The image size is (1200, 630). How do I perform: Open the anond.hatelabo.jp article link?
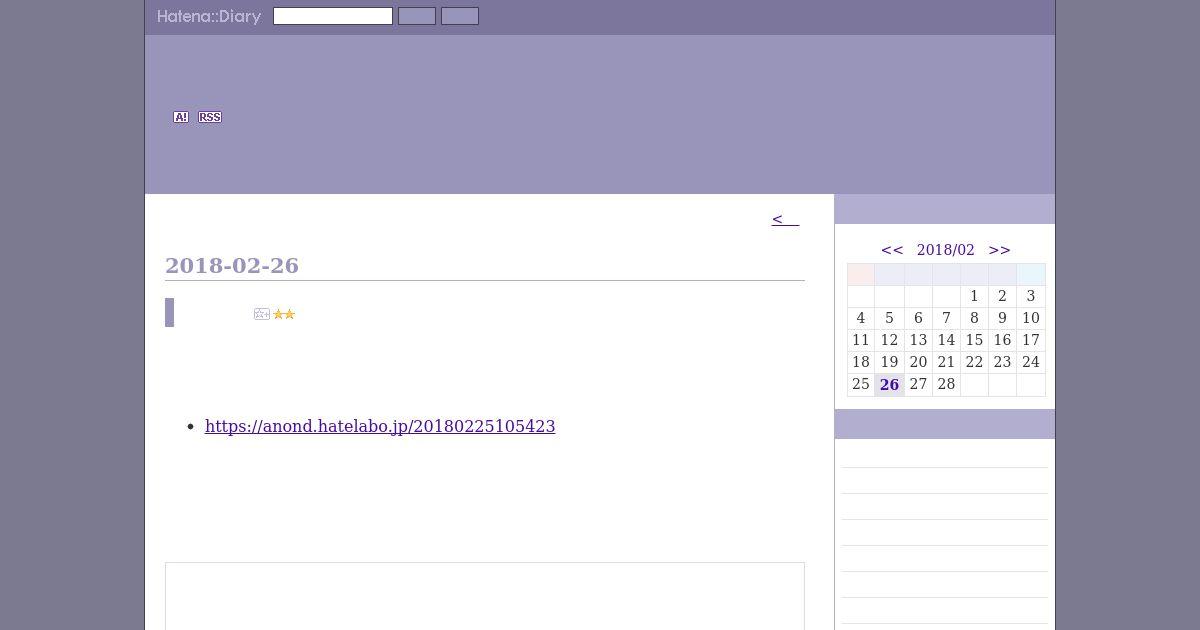click(x=380, y=426)
